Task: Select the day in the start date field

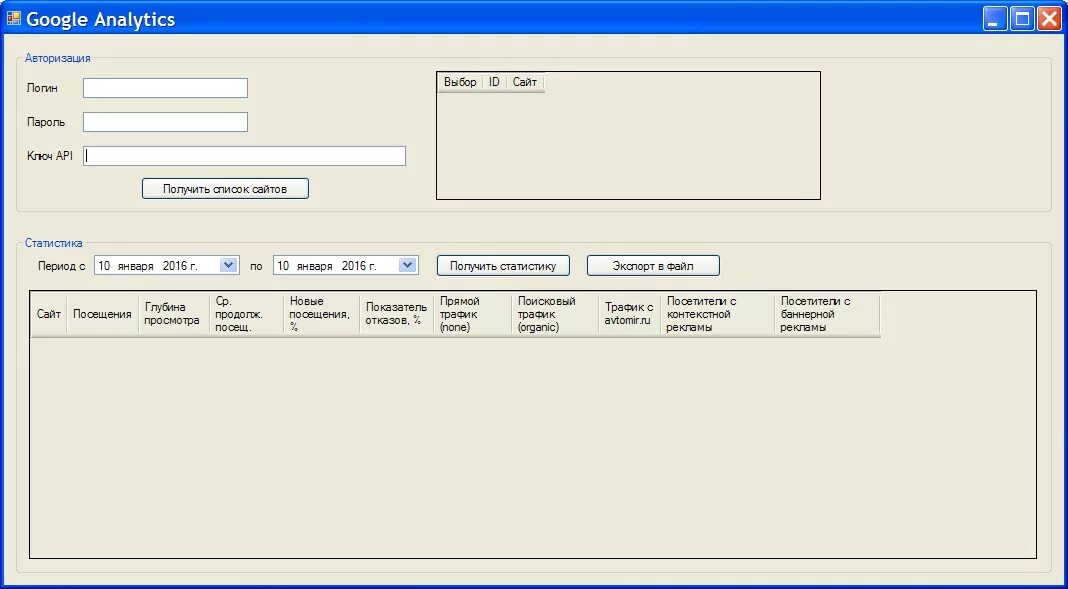Action: tap(104, 266)
